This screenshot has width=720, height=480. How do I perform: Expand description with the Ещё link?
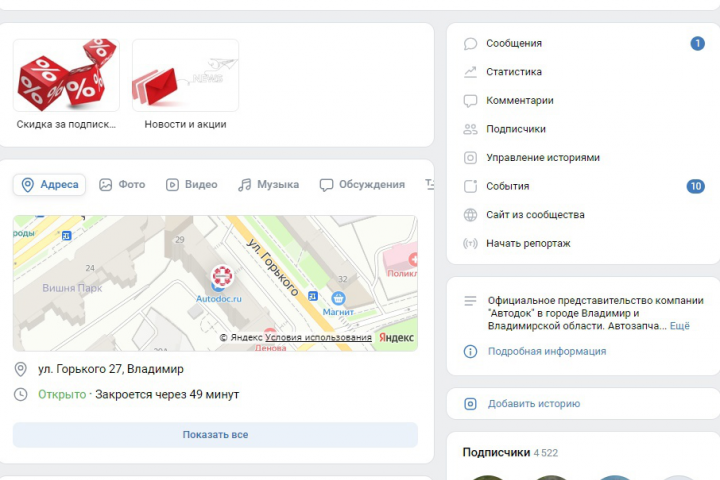click(680, 326)
